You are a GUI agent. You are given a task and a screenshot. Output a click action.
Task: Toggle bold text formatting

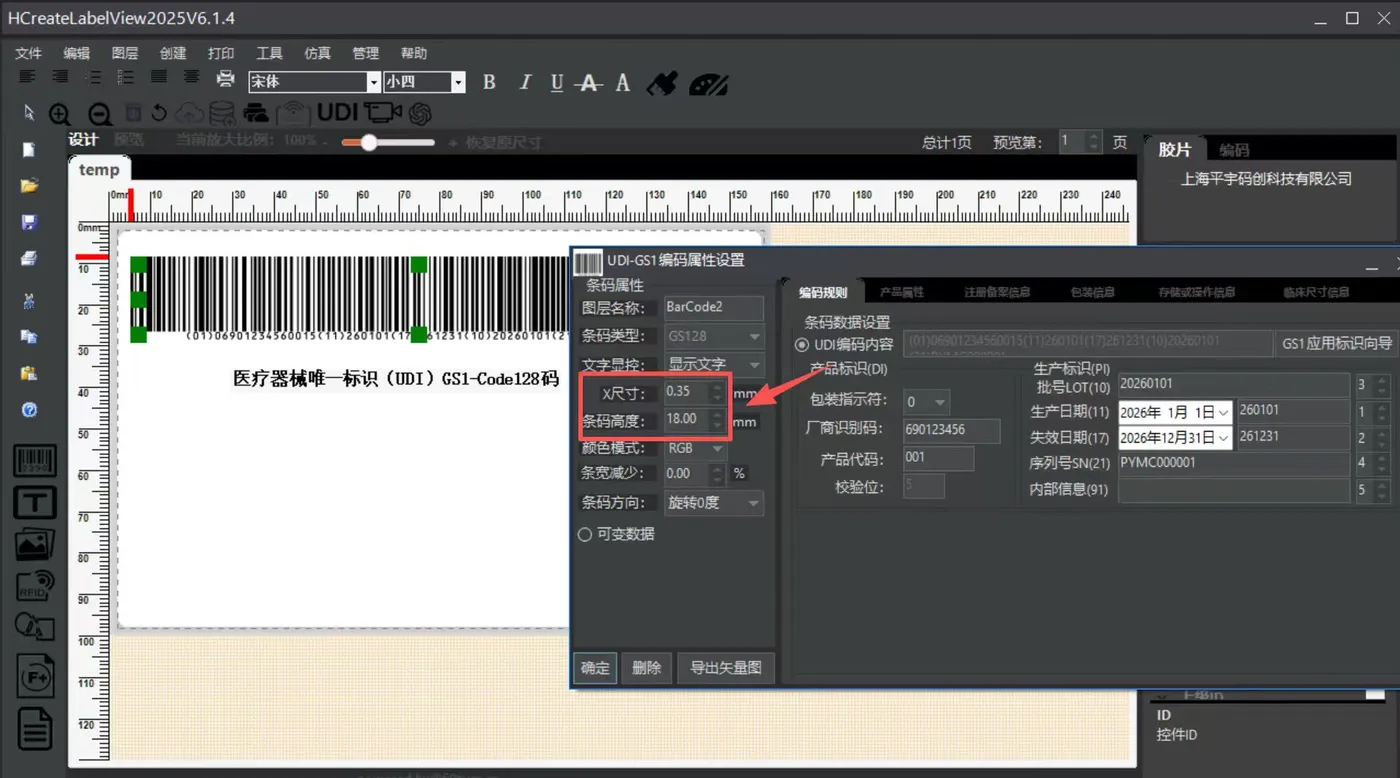coord(489,82)
